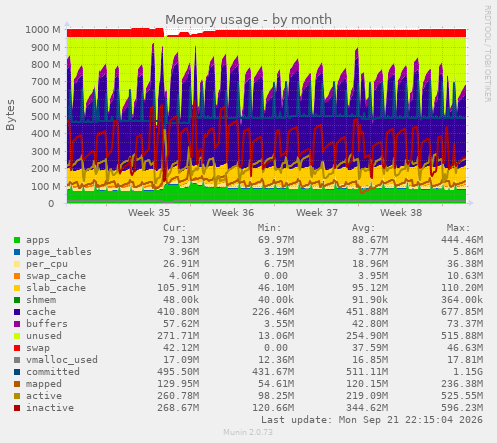The image size is (497, 443).
Task: Click the 'Min:' column header
Action: [269, 228]
